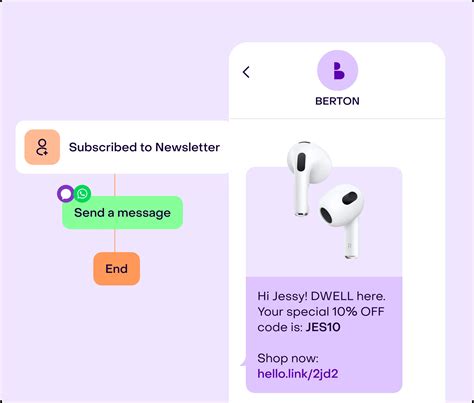Image resolution: width=474 pixels, height=403 pixels.
Task: Select the JES10 discount code text
Action: point(323,327)
